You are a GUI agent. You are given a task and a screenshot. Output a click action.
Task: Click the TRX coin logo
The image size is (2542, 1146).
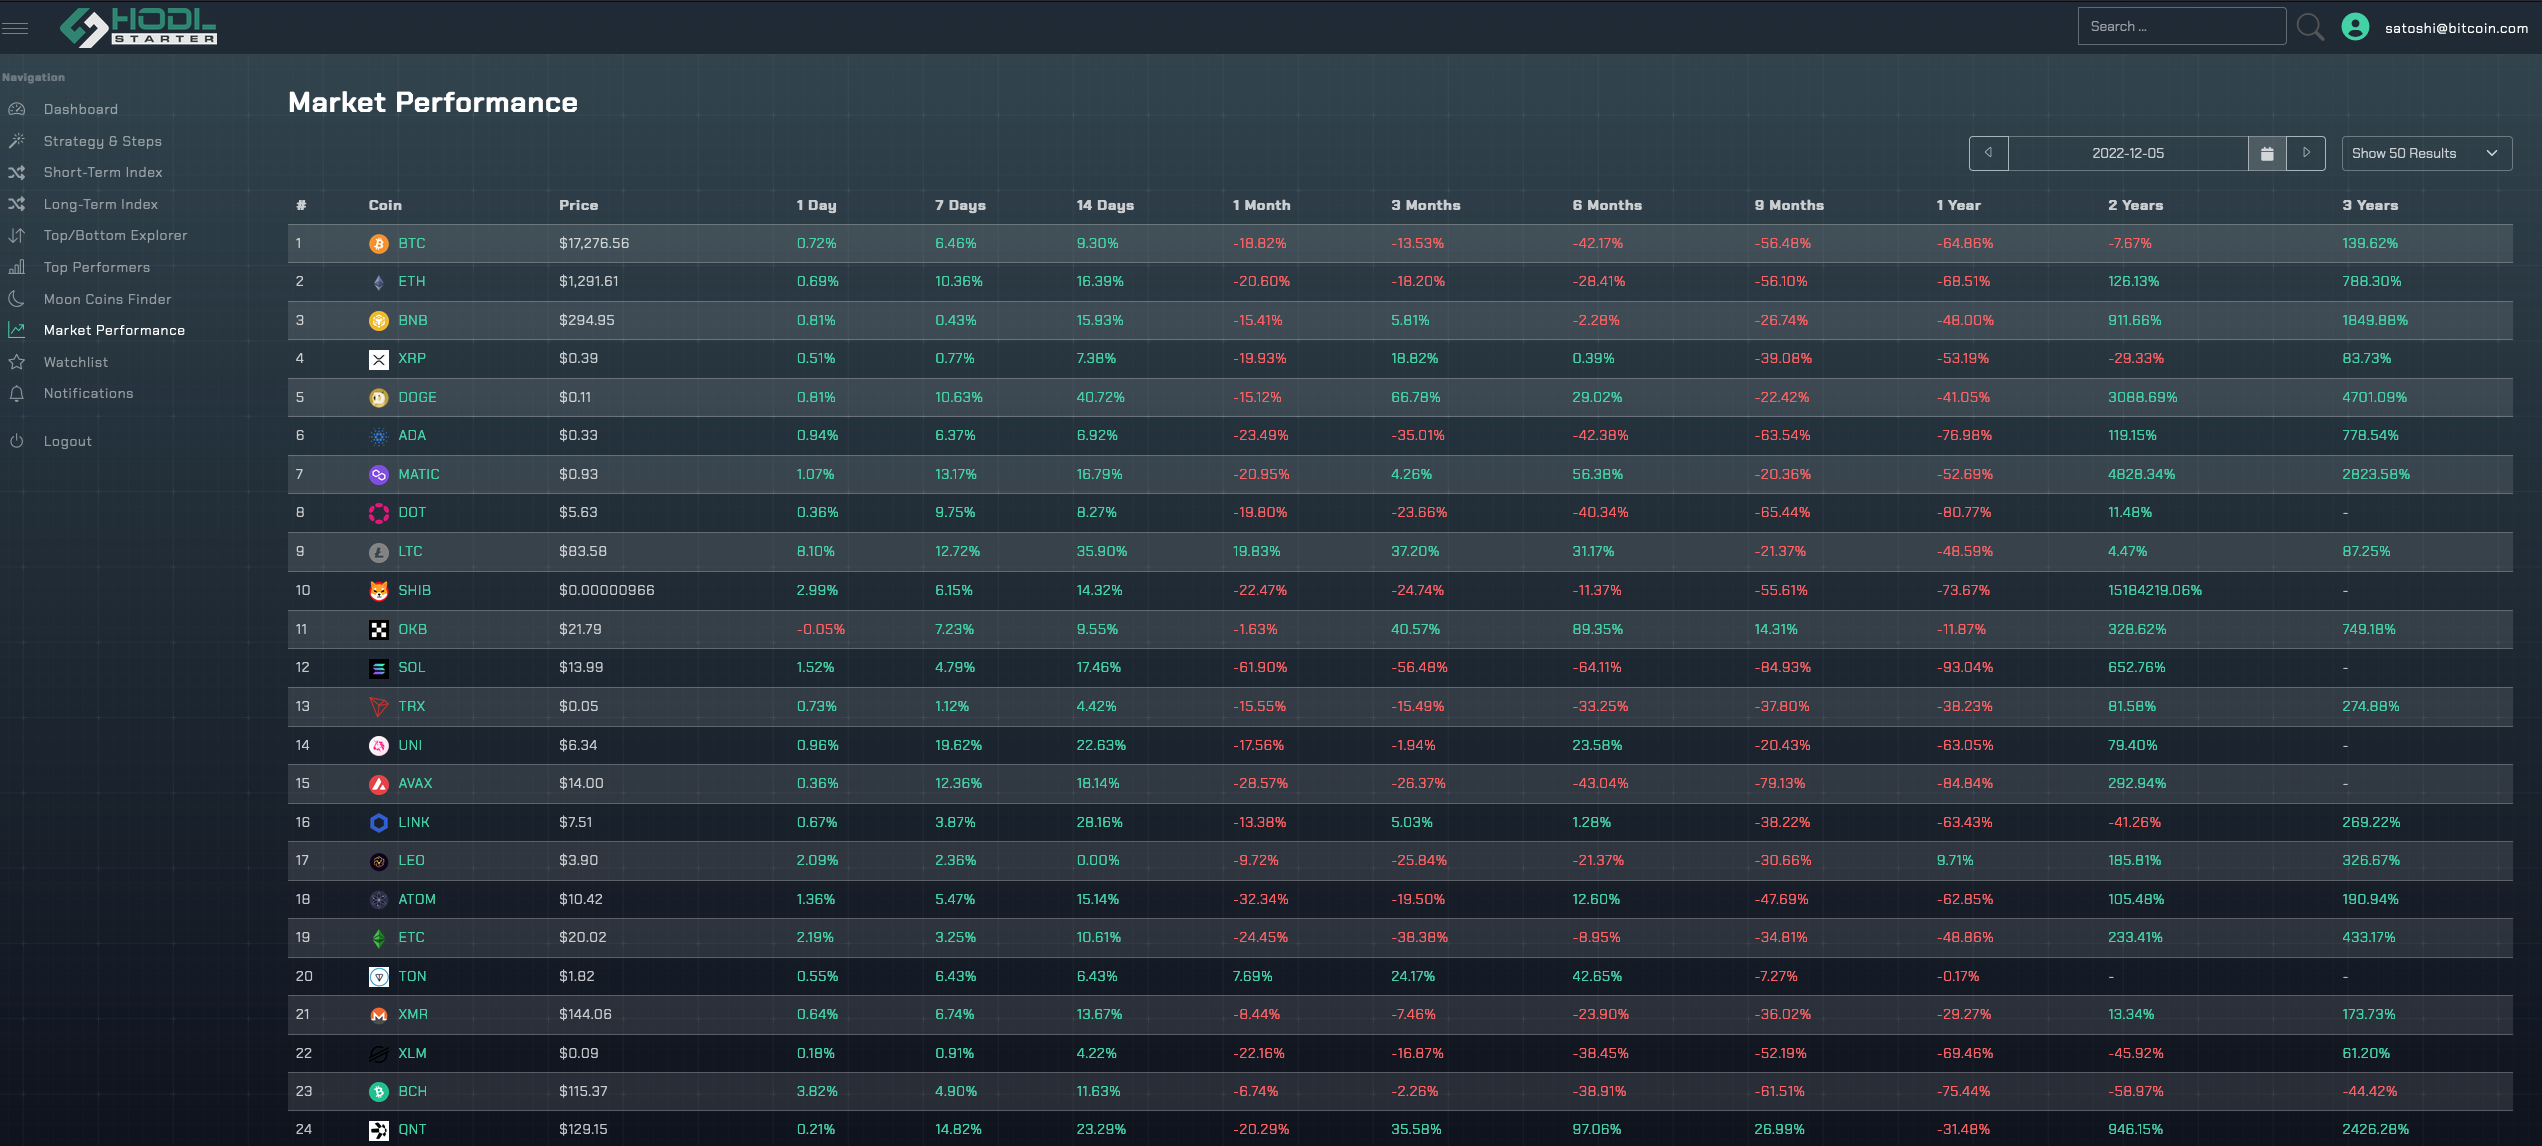coord(378,707)
